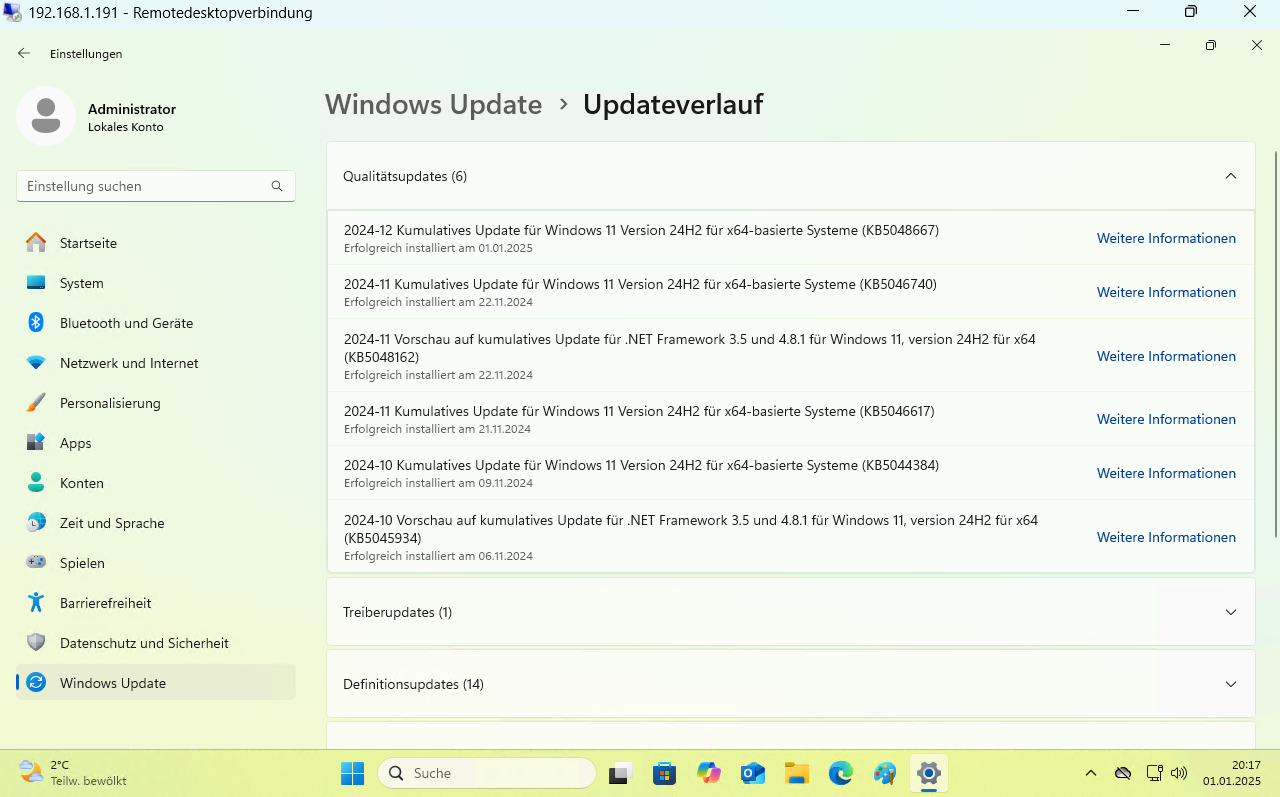This screenshot has width=1280, height=797.
Task: Select the Personalisierung brush icon
Action: click(x=36, y=403)
